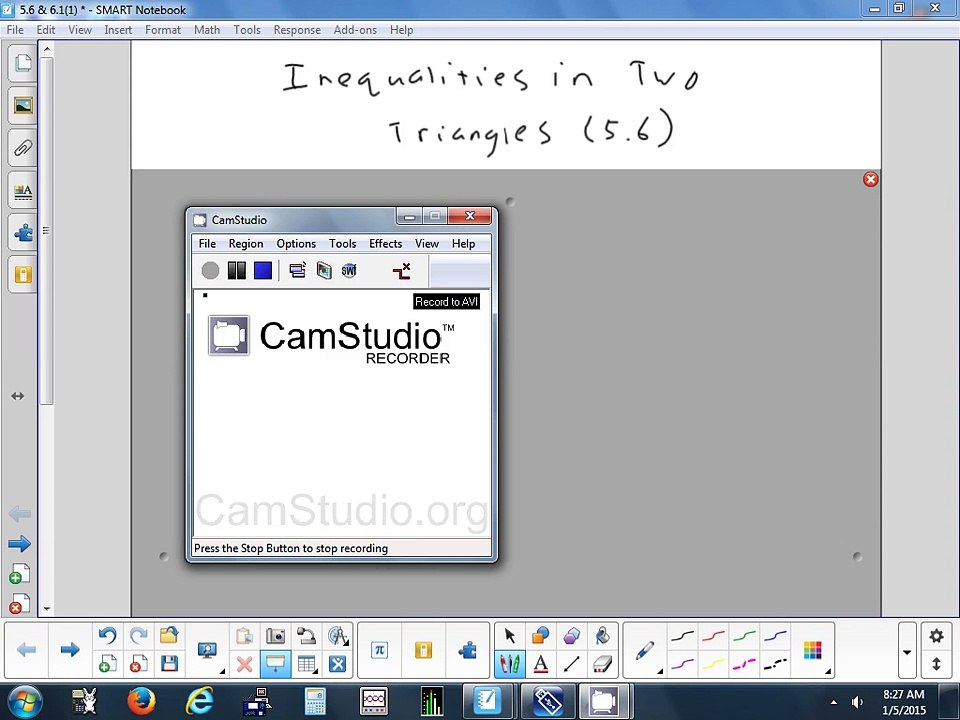This screenshot has width=960, height=720.
Task: Click the red Delete X icon
Action: pos(244,664)
